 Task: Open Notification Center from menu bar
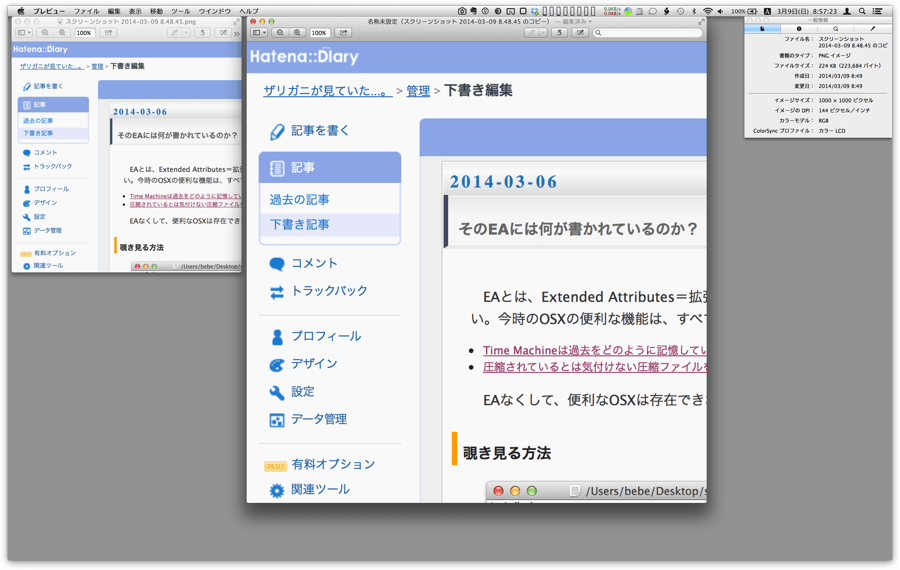click(878, 11)
